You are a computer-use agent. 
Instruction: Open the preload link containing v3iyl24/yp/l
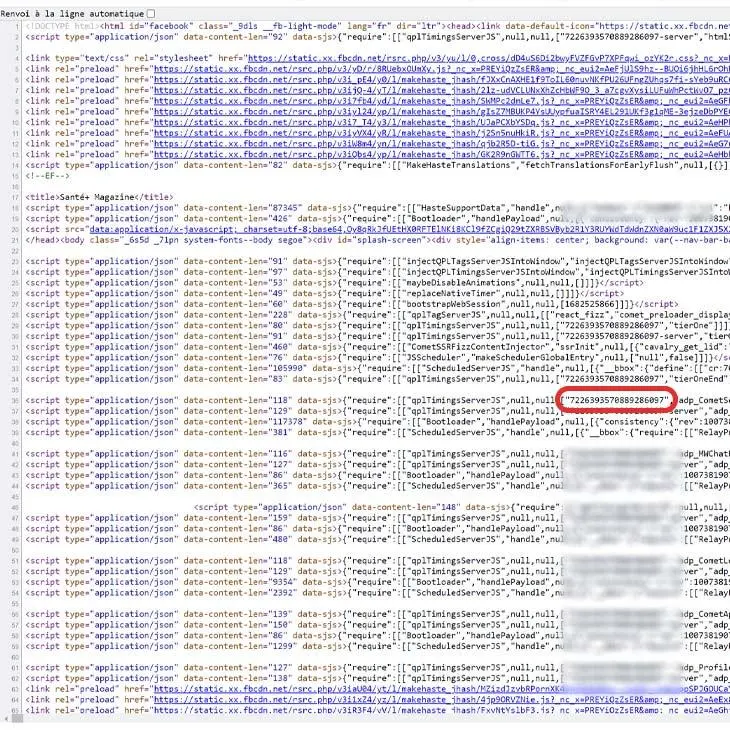(x=441, y=112)
